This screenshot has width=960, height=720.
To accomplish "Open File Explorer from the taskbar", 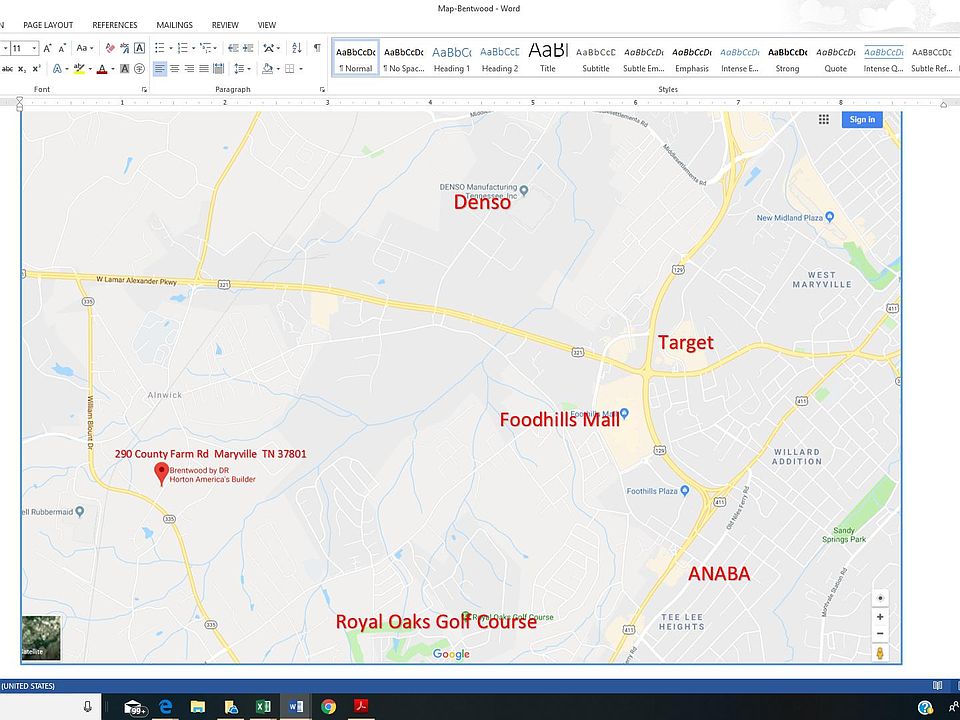I will (x=198, y=707).
